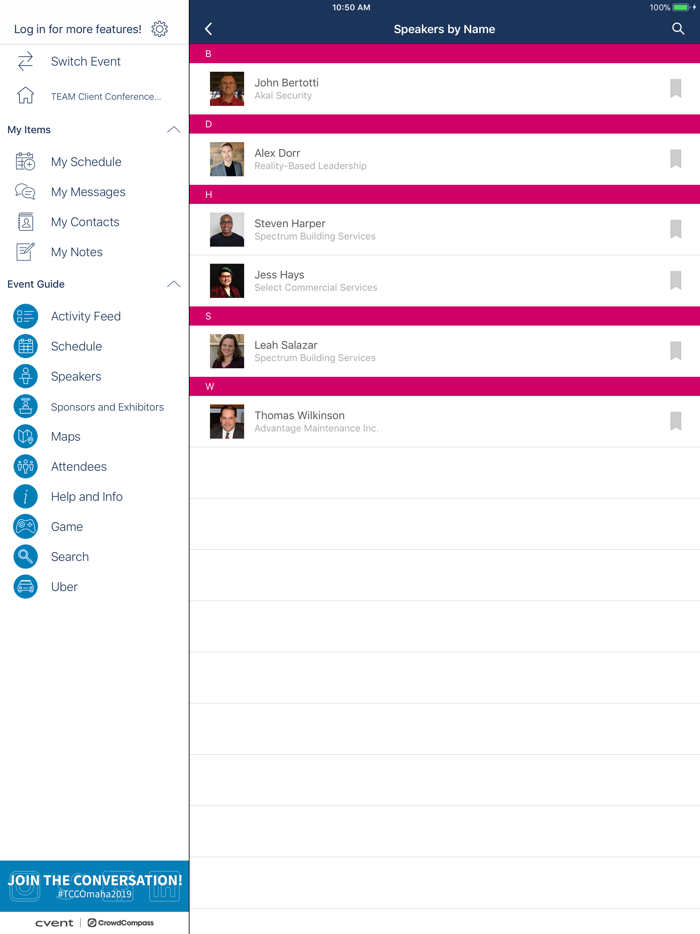This screenshot has height=934, width=700.
Task: Click the Switch Event arrows icon
Action: tap(25, 61)
